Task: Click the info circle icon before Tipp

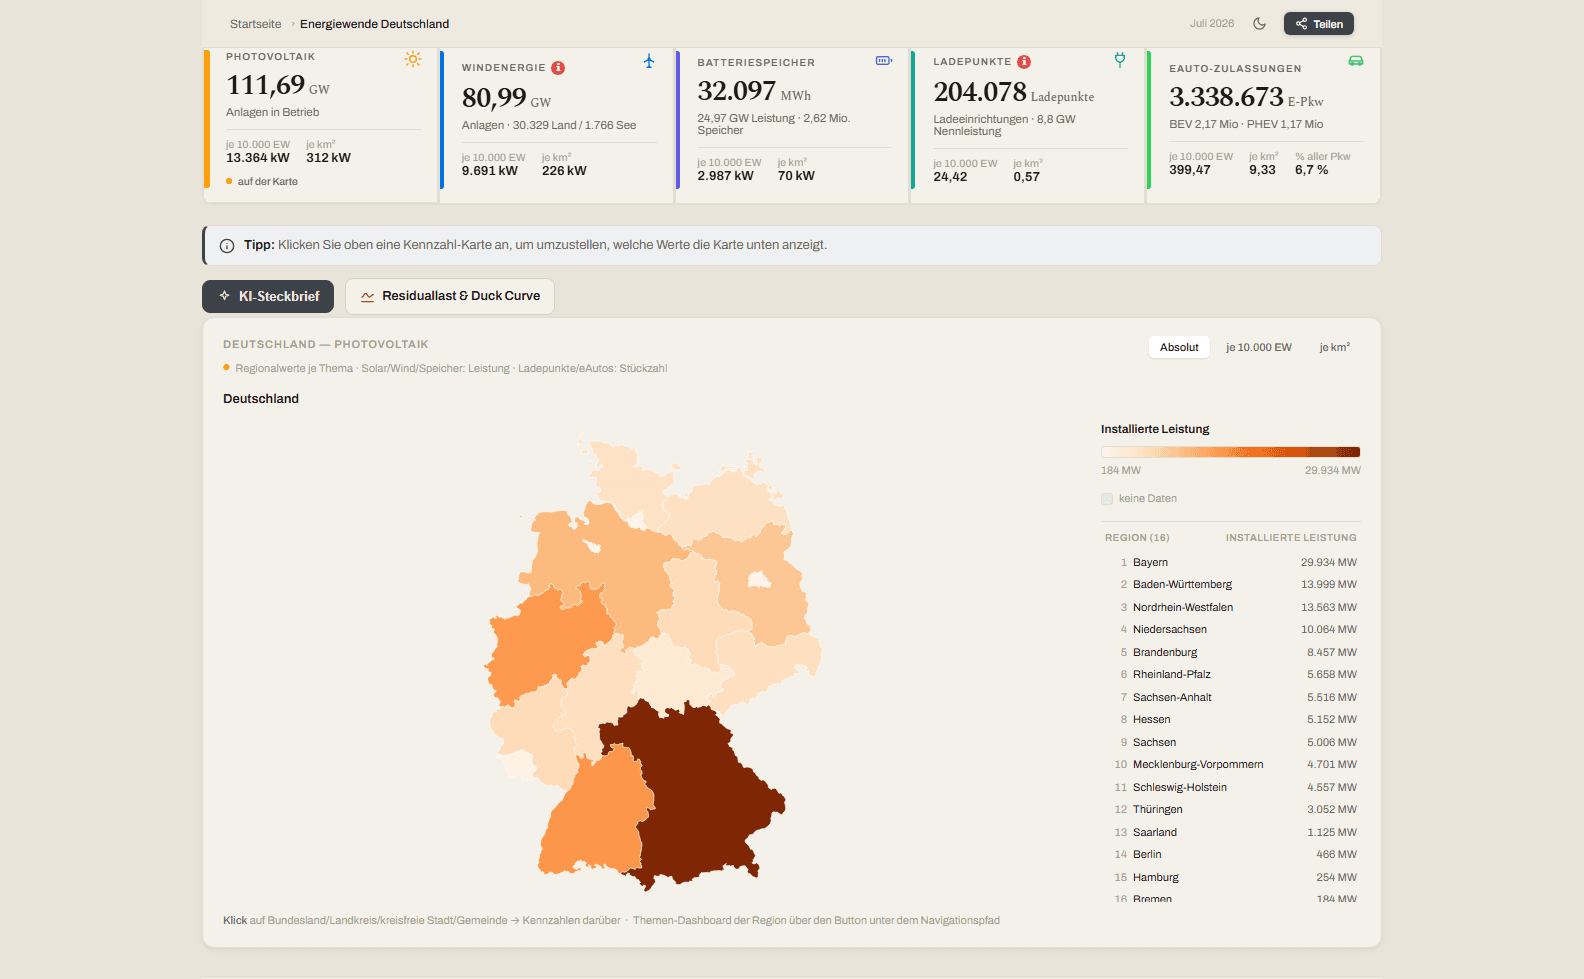Action: (227, 246)
